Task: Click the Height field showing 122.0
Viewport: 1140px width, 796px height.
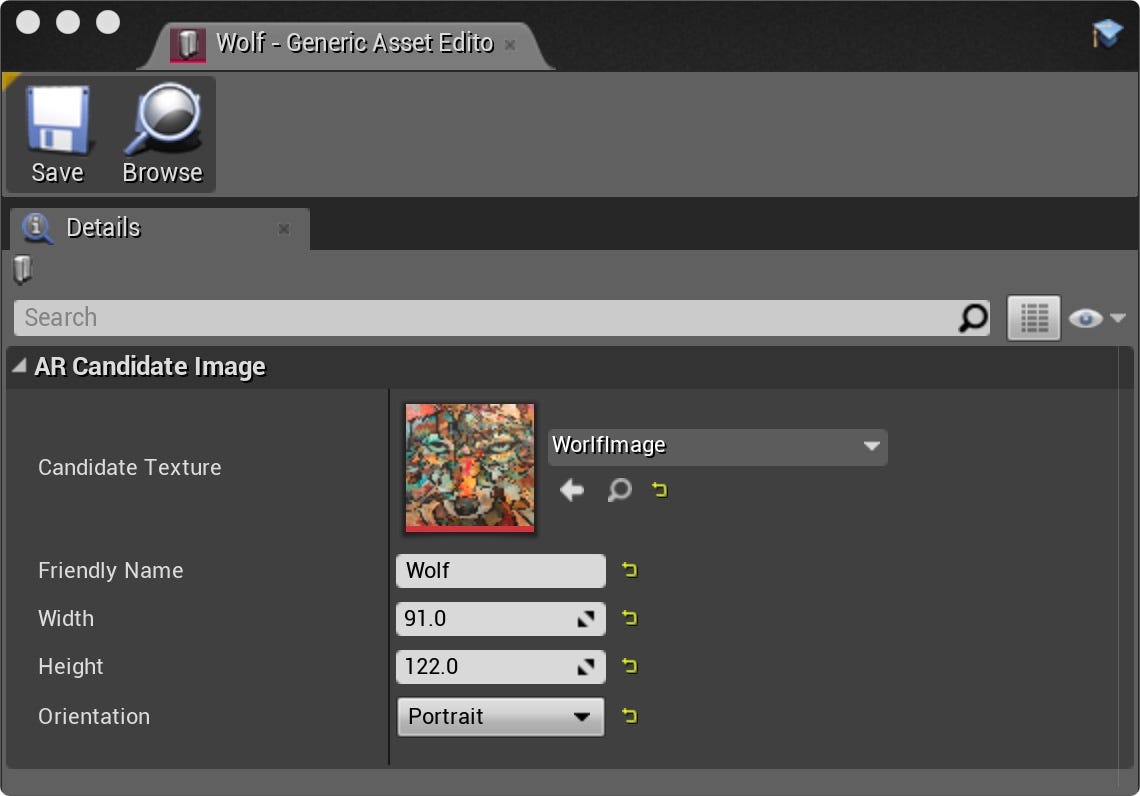Action: (500, 667)
